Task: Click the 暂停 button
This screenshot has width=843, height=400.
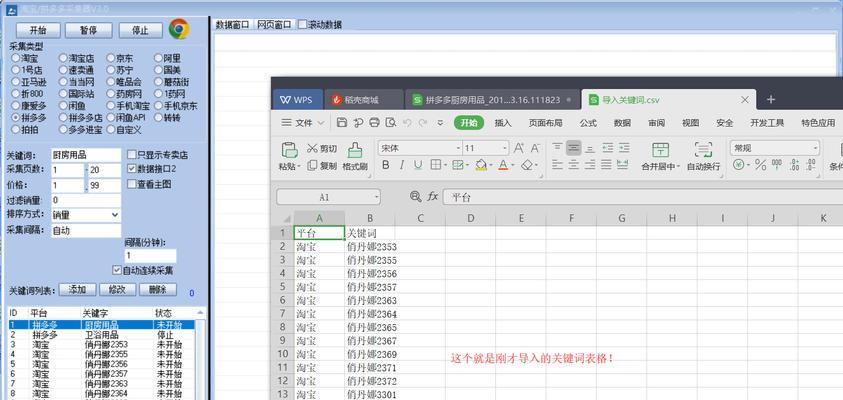Action: point(89,30)
